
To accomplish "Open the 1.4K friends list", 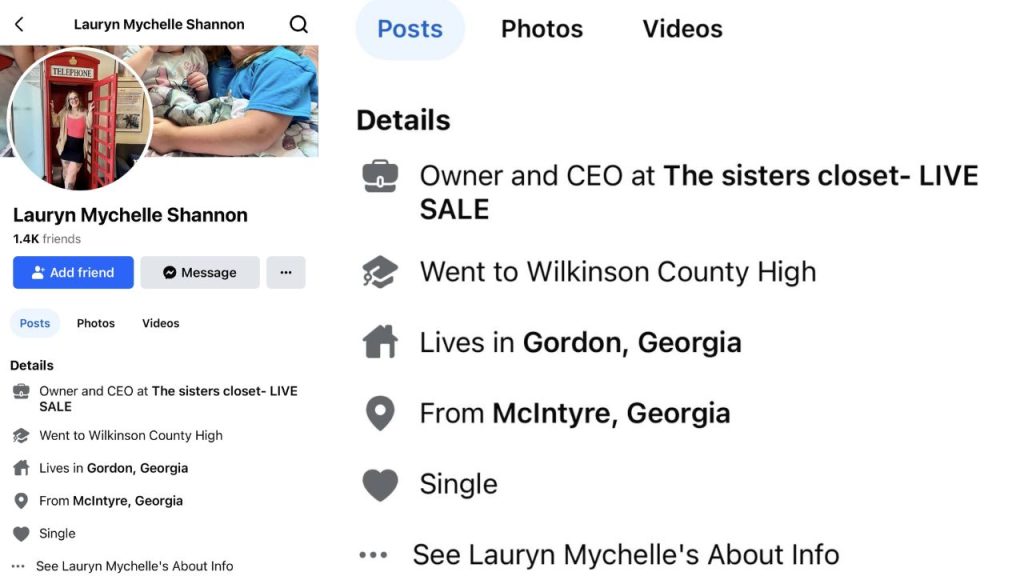I will point(47,239).
